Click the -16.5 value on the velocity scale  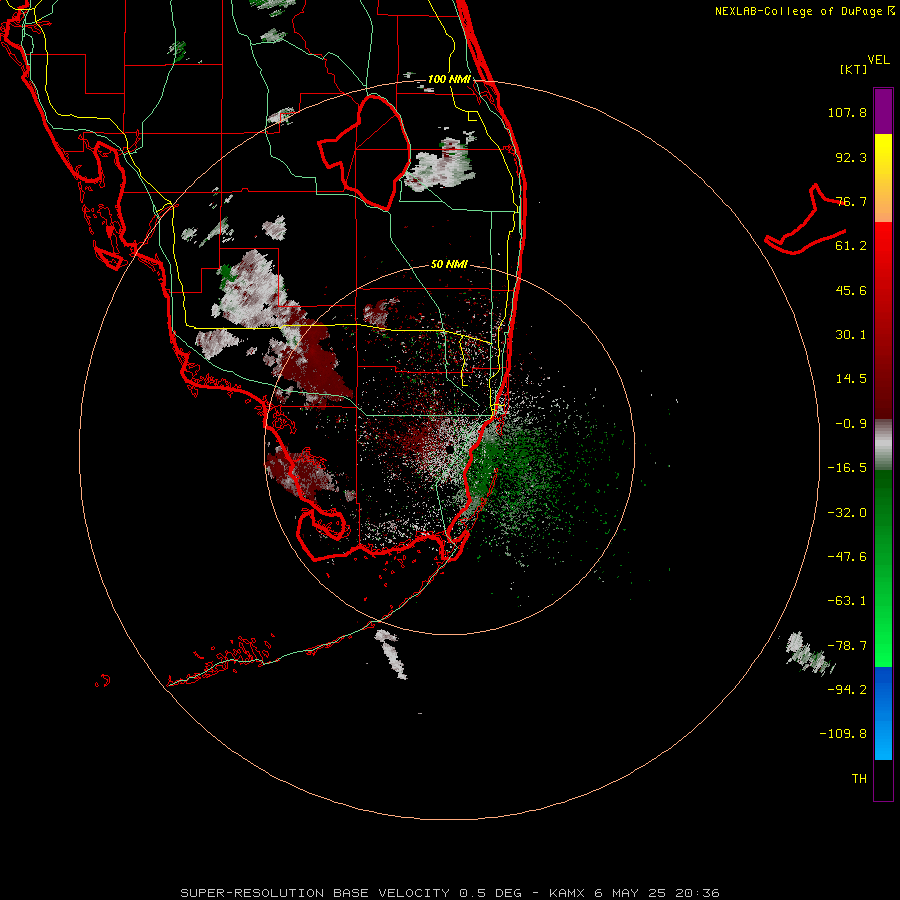pyautogui.click(x=847, y=468)
